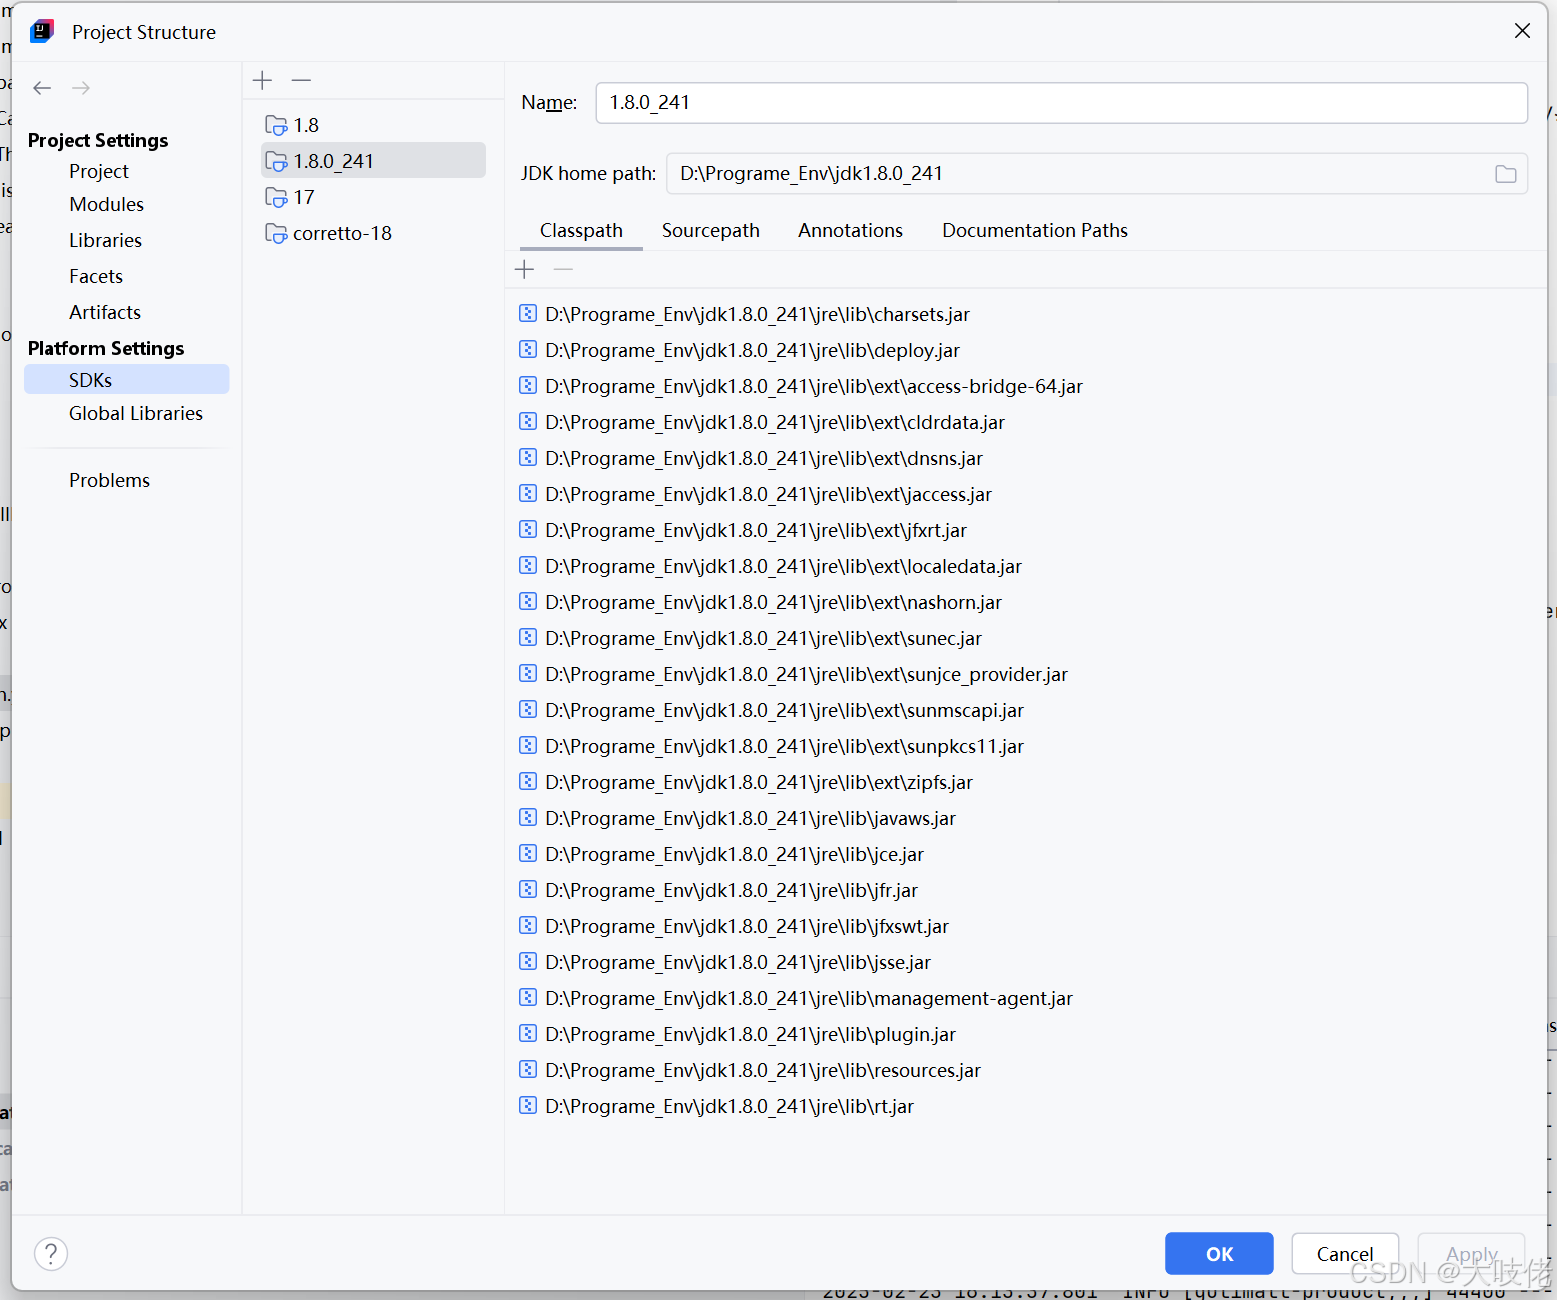
Task: Open Modules under Project Settings
Action: [x=106, y=204]
